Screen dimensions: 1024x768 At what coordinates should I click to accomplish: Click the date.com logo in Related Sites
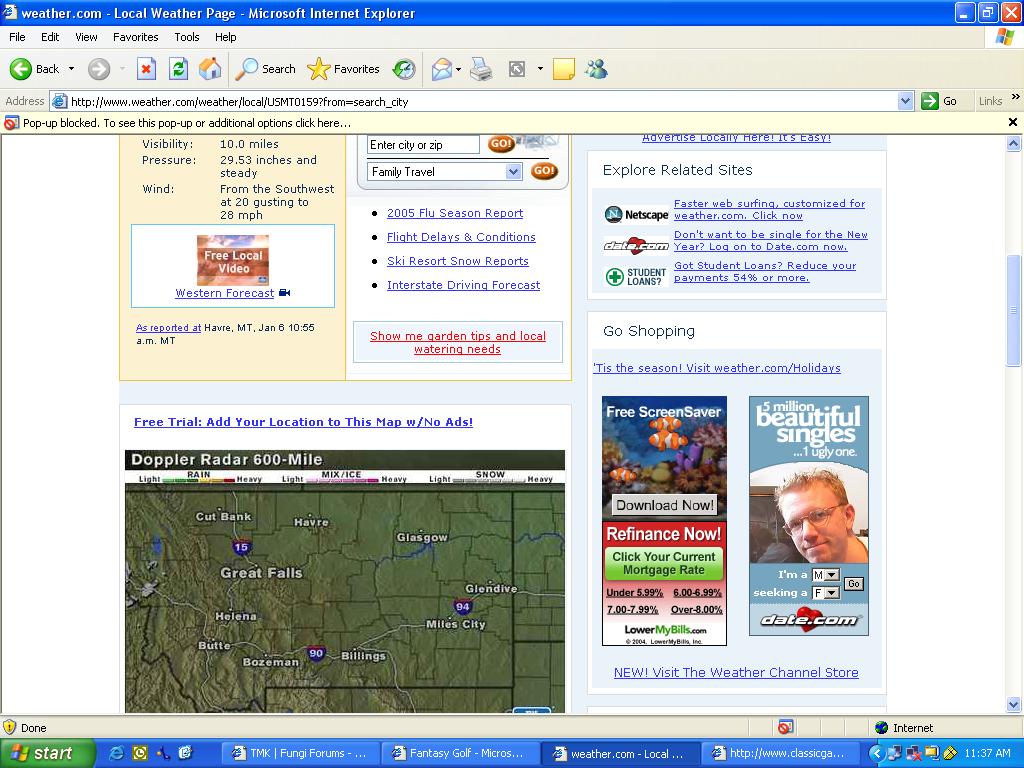pyautogui.click(x=636, y=246)
